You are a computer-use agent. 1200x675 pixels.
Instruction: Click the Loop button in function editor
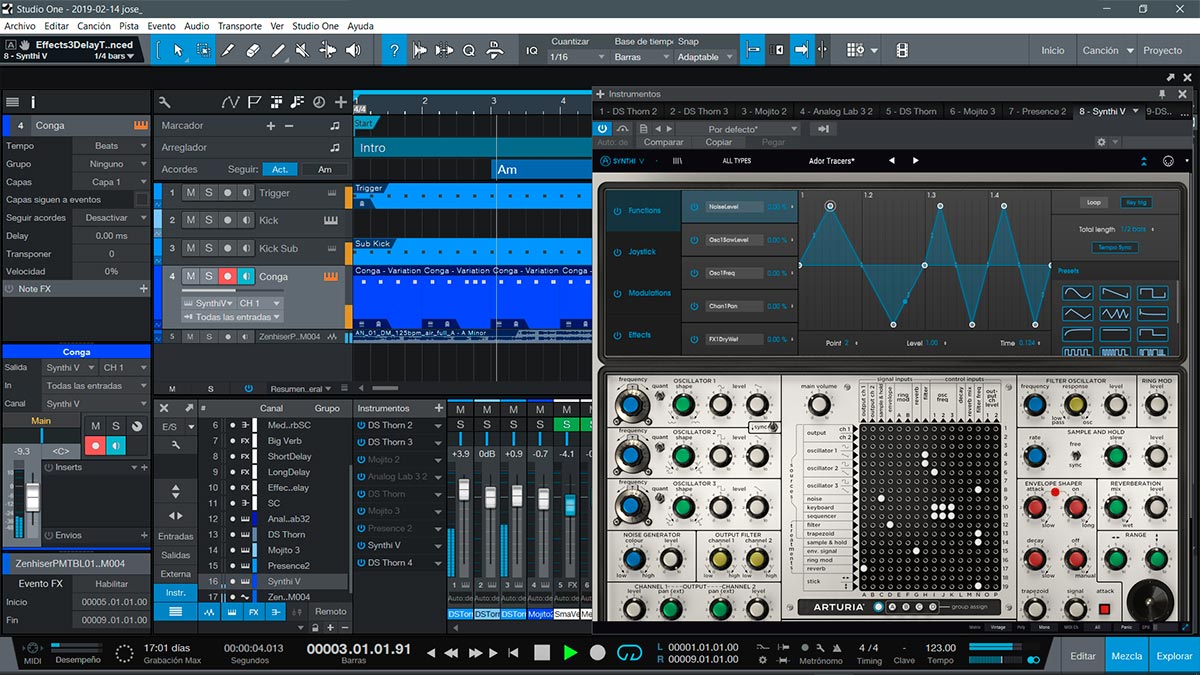[x=1094, y=202]
